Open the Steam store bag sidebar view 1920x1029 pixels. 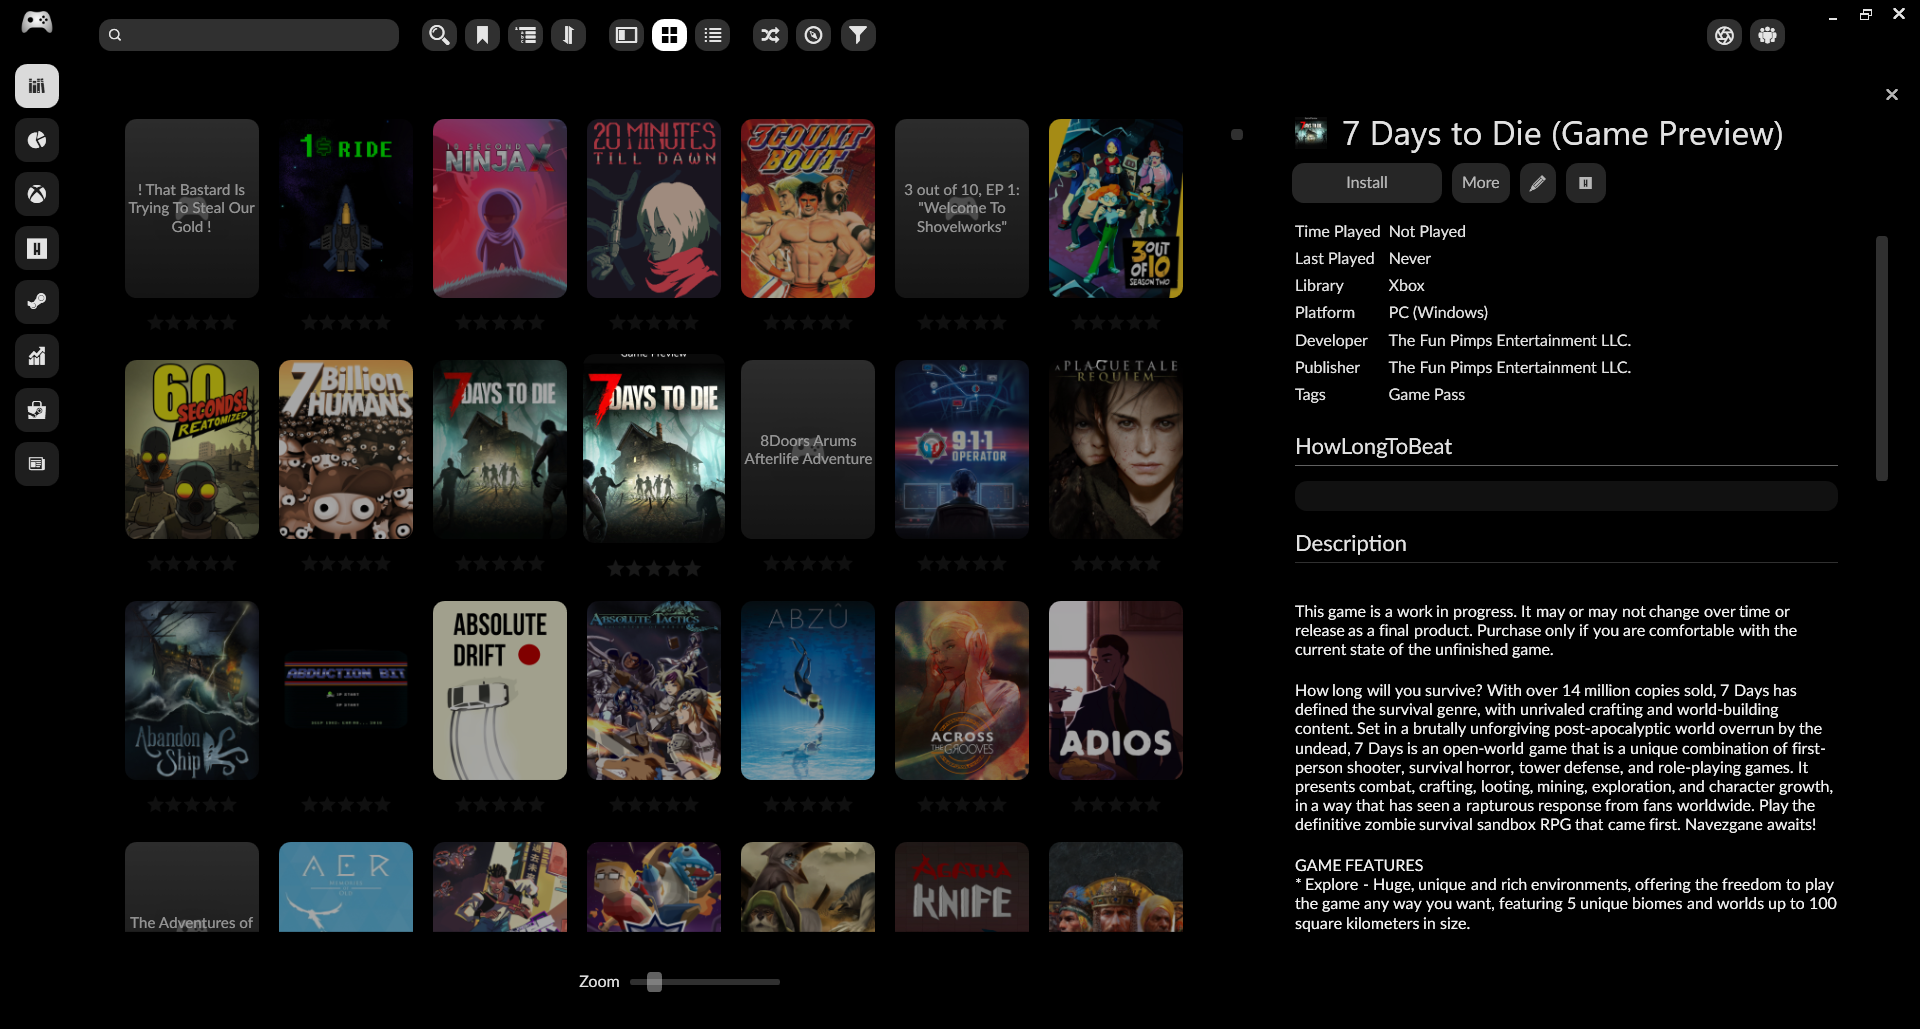coord(37,410)
